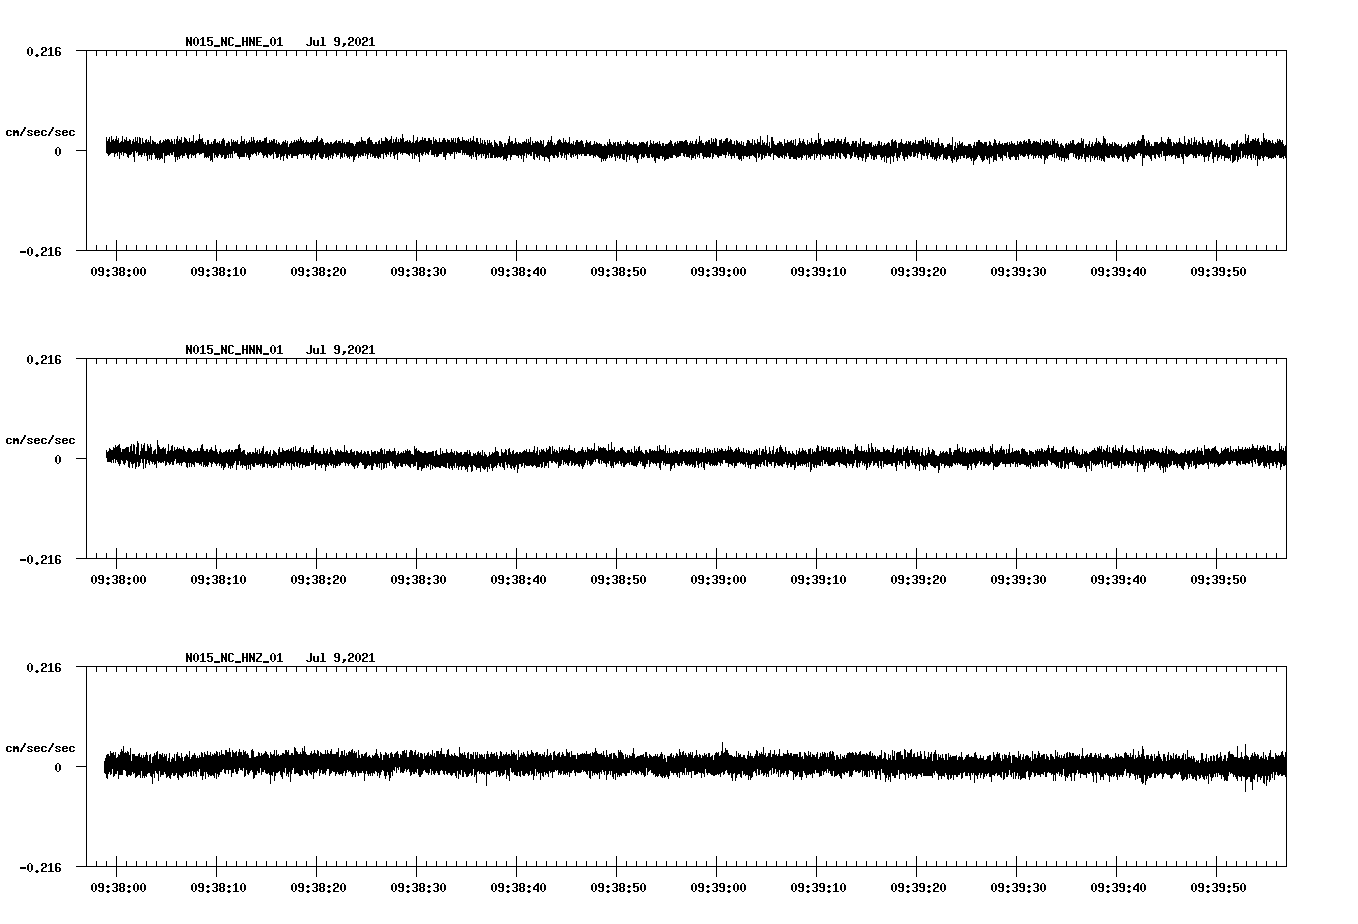Click the cm/sec/sec label on bottom plot
The width and height of the screenshot is (1358, 924).
(41, 746)
